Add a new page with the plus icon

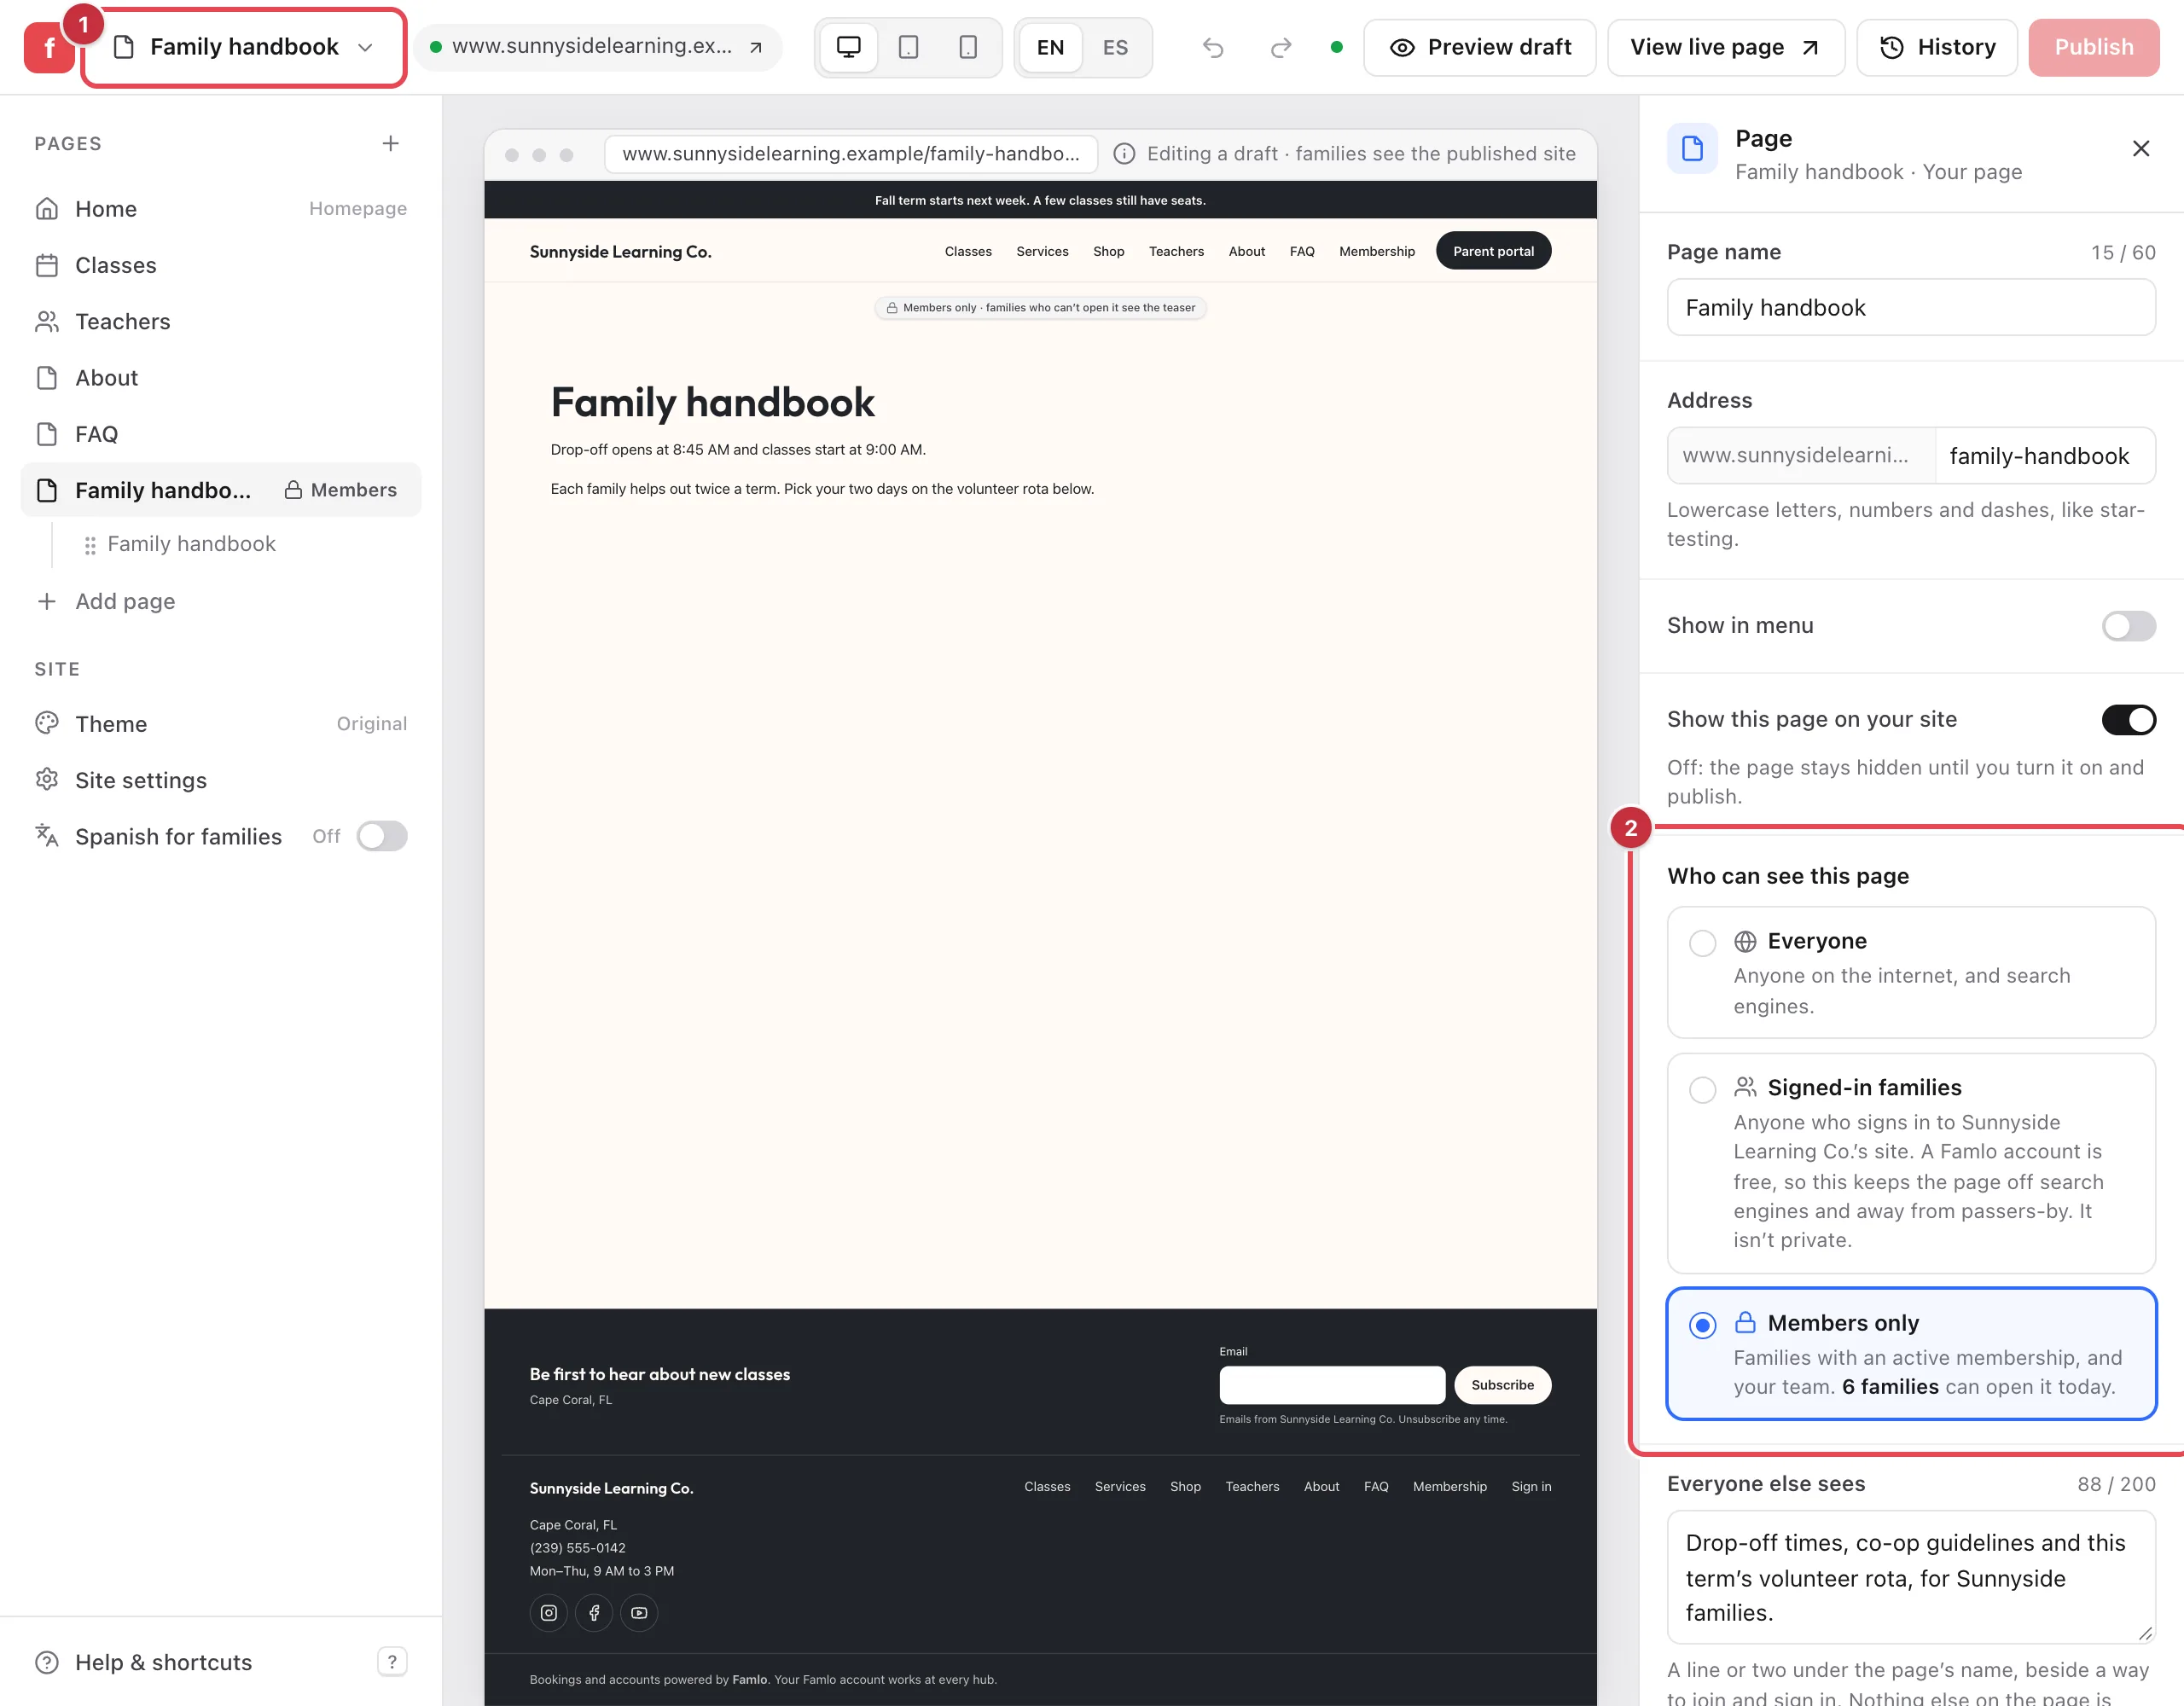coord(390,143)
